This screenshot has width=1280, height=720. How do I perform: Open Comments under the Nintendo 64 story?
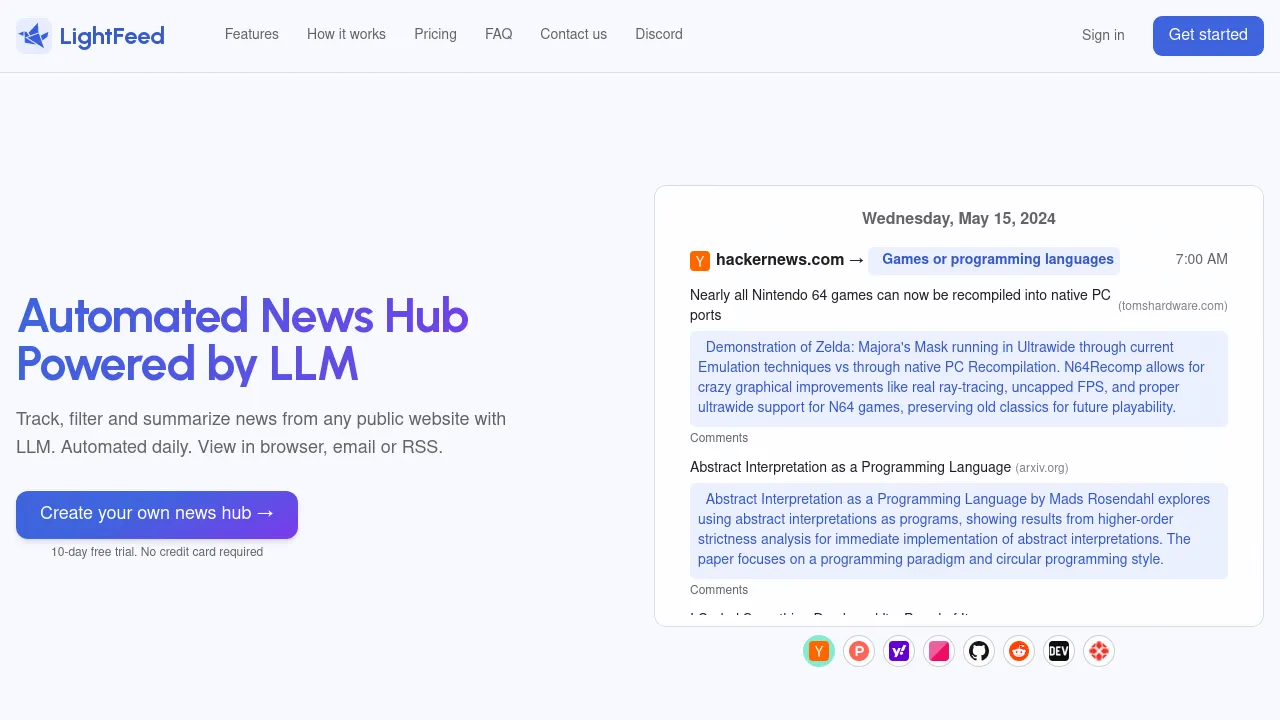click(x=719, y=438)
